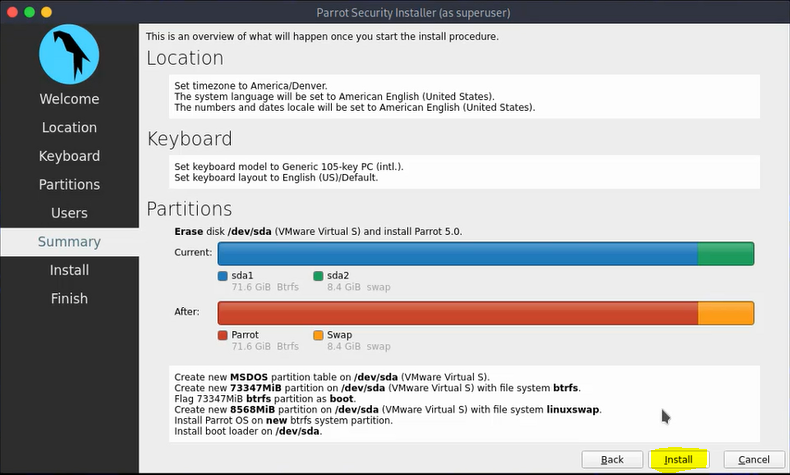
Task: Click the 'Current:' label
Action: pos(193,252)
